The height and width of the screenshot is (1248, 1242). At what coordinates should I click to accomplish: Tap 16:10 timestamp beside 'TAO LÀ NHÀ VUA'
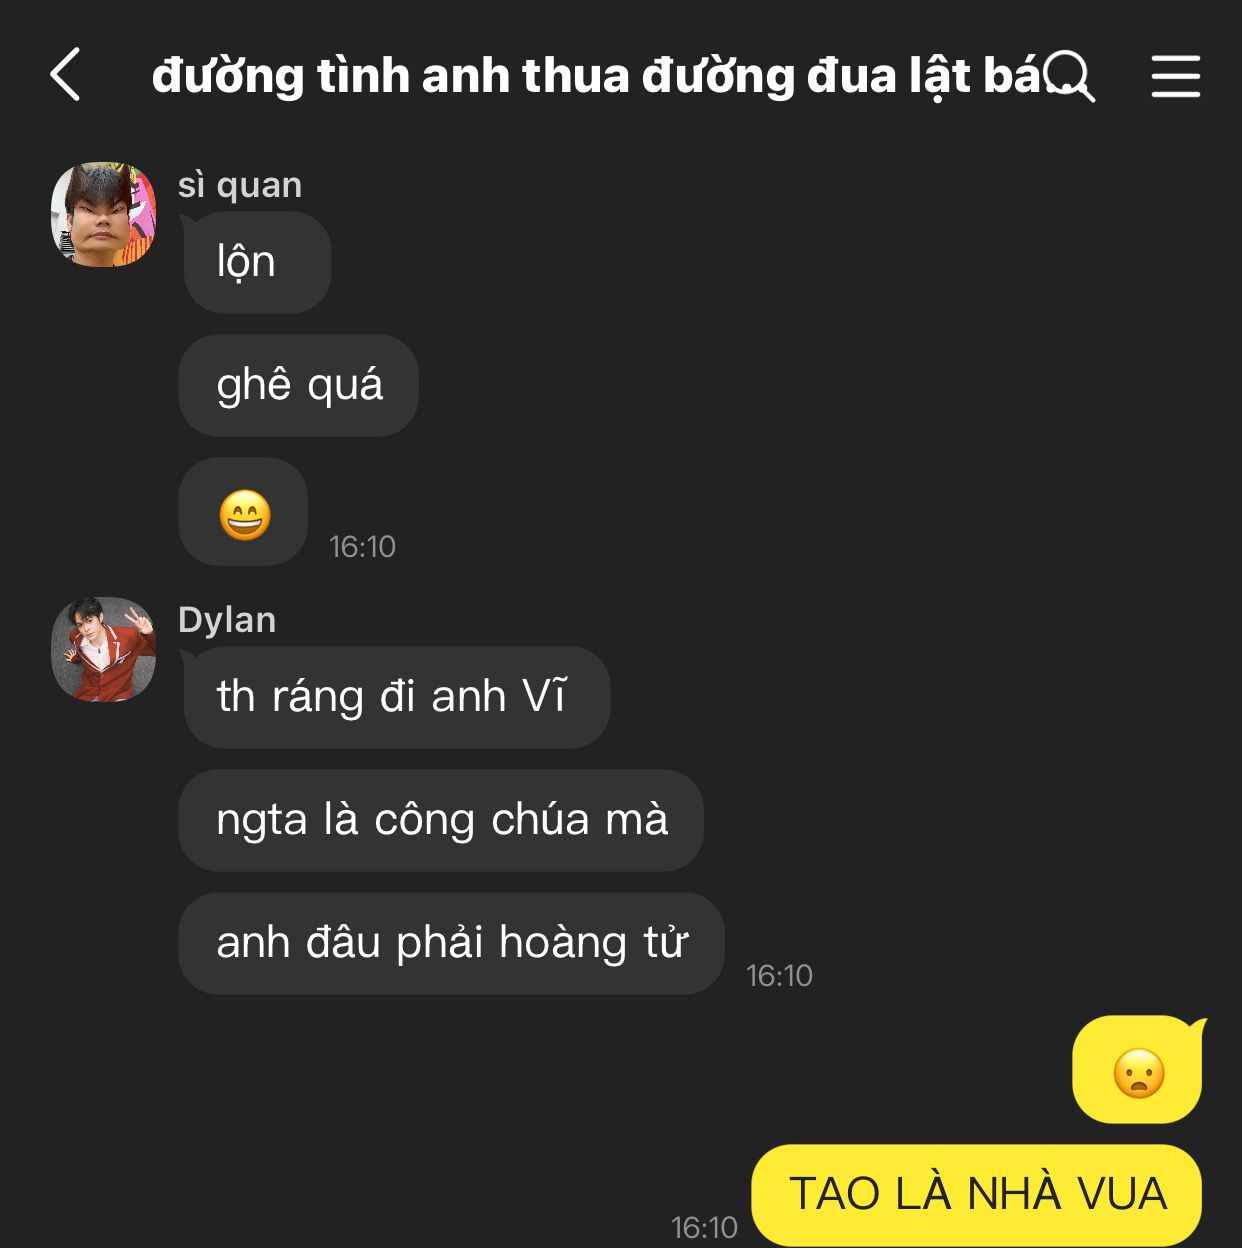[x=704, y=1228]
